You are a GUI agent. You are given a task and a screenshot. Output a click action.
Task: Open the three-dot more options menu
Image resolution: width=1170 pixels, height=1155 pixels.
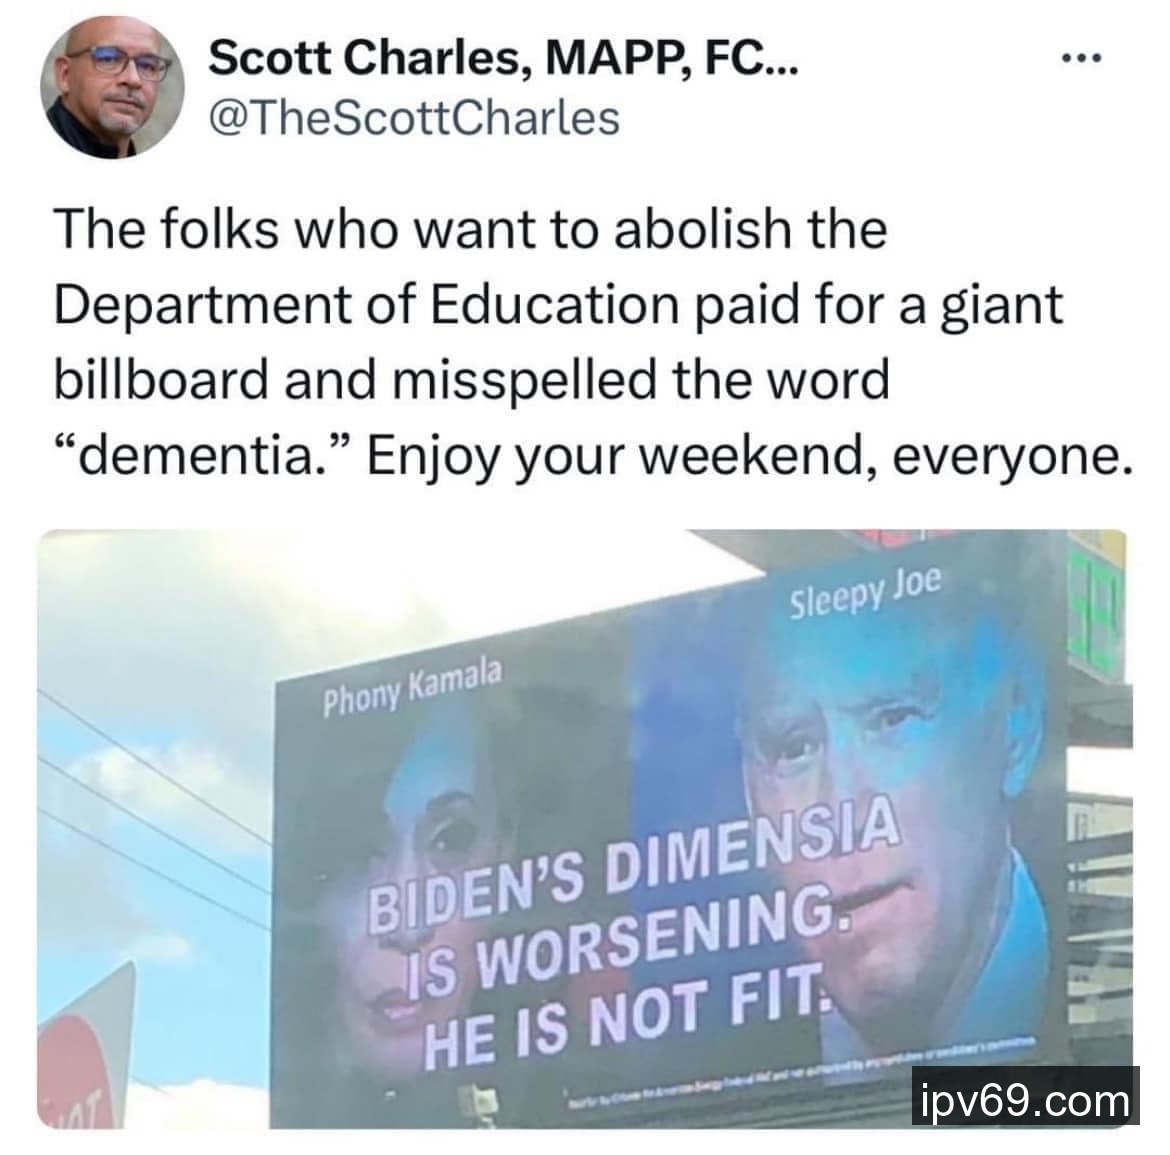click(x=1081, y=58)
